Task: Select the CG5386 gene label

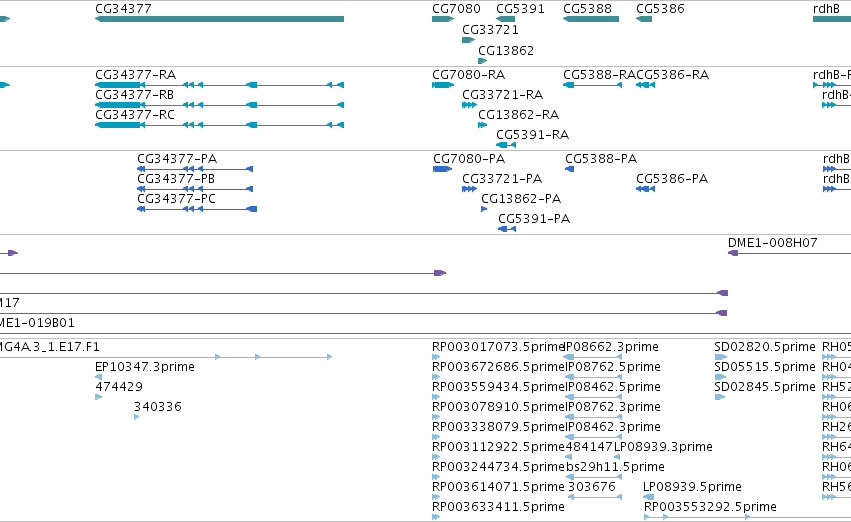Action: (x=660, y=9)
